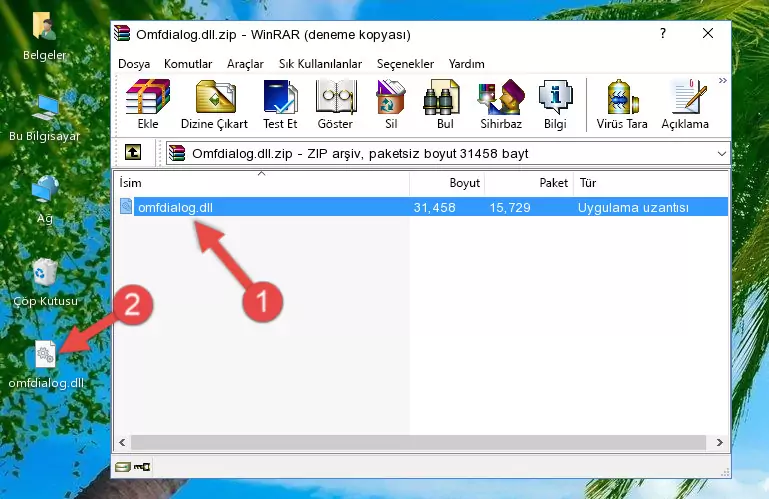
Task: Select the Bu Bilgisayar desktop icon
Action: tap(45, 118)
